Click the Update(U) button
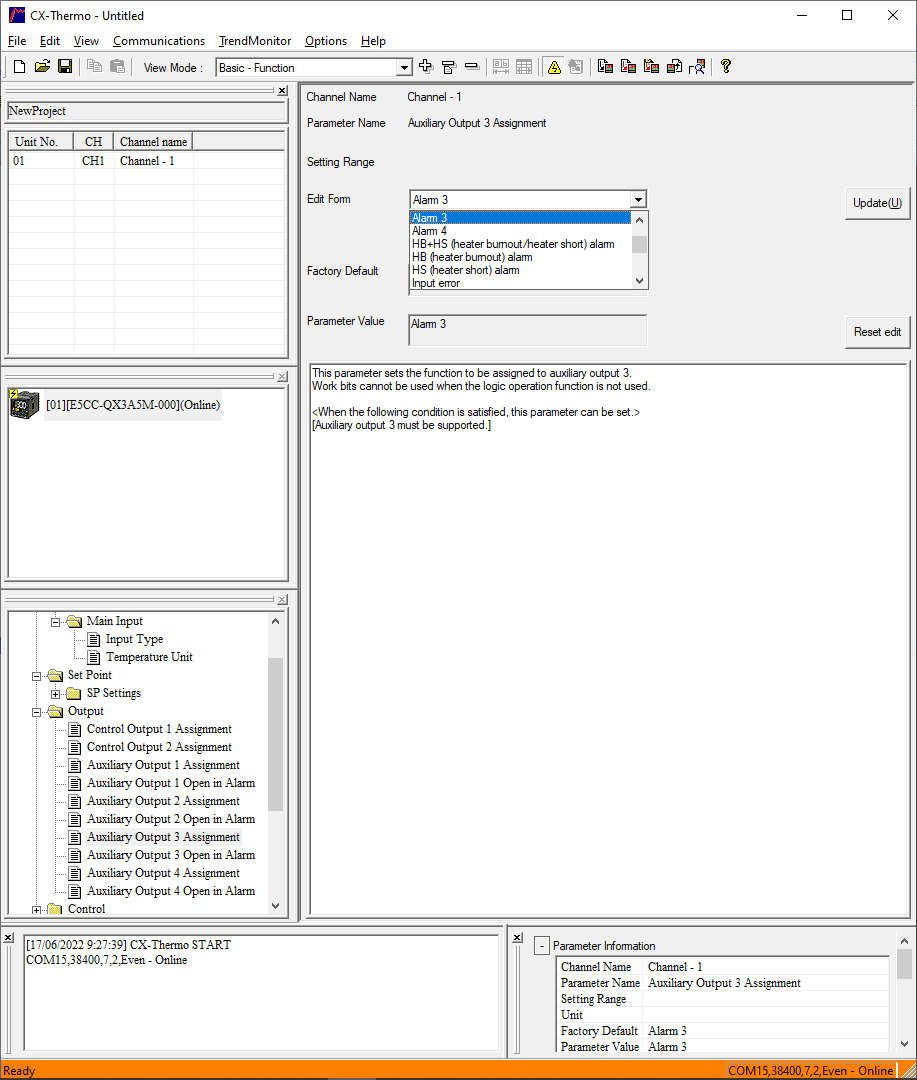 (x=877, y=203)
